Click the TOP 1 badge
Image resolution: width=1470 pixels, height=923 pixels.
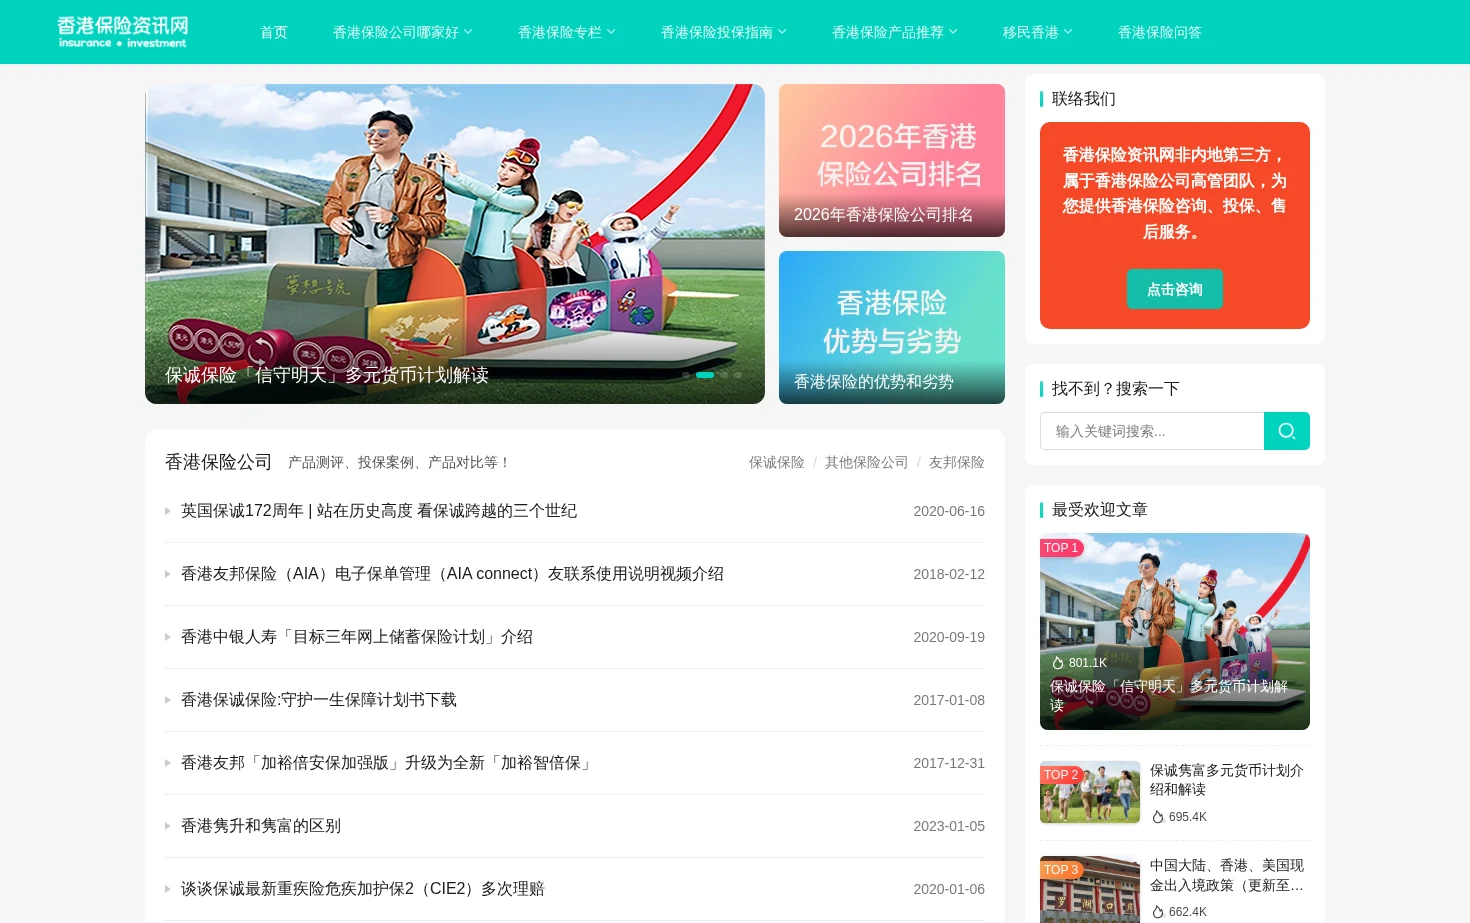point(1062,548)
